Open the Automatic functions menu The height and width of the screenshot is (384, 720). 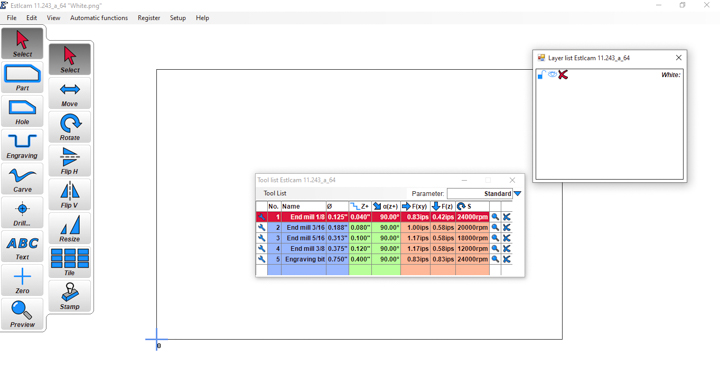click(x=99, y=18)
